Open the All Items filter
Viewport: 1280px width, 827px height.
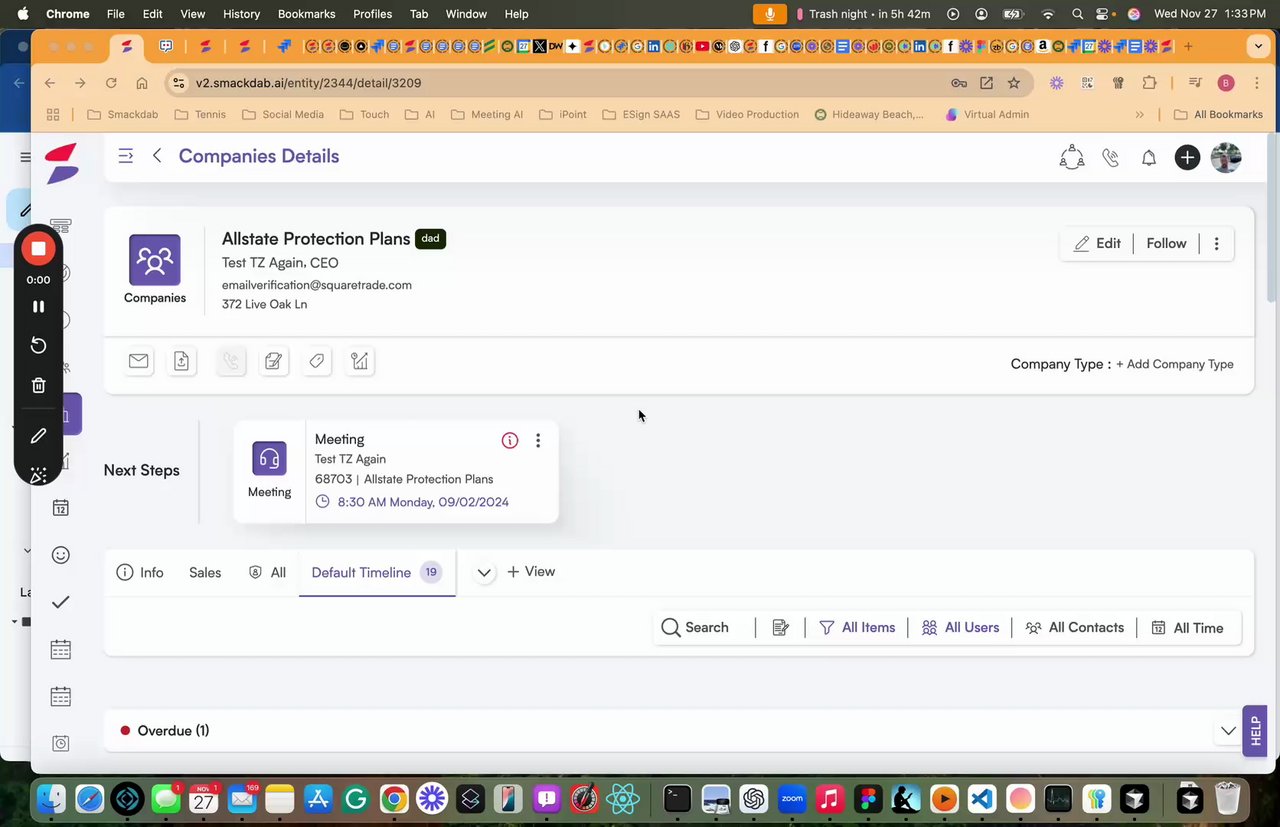(x=857, y=627)
